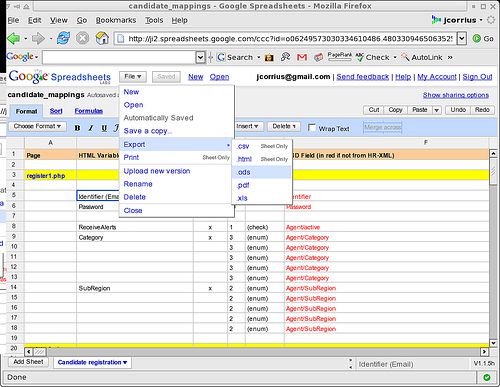
Task: Switch to the Sort tab
Action: click(56, 111)
